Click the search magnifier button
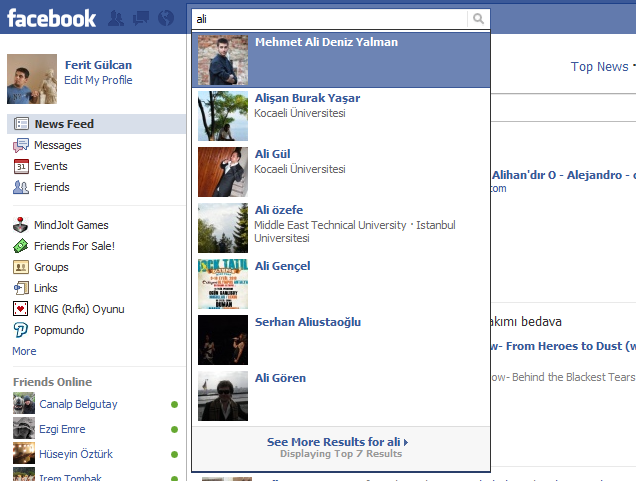This screenshot has height=481, width=636. pyautogui.click(x=479, y=19)
